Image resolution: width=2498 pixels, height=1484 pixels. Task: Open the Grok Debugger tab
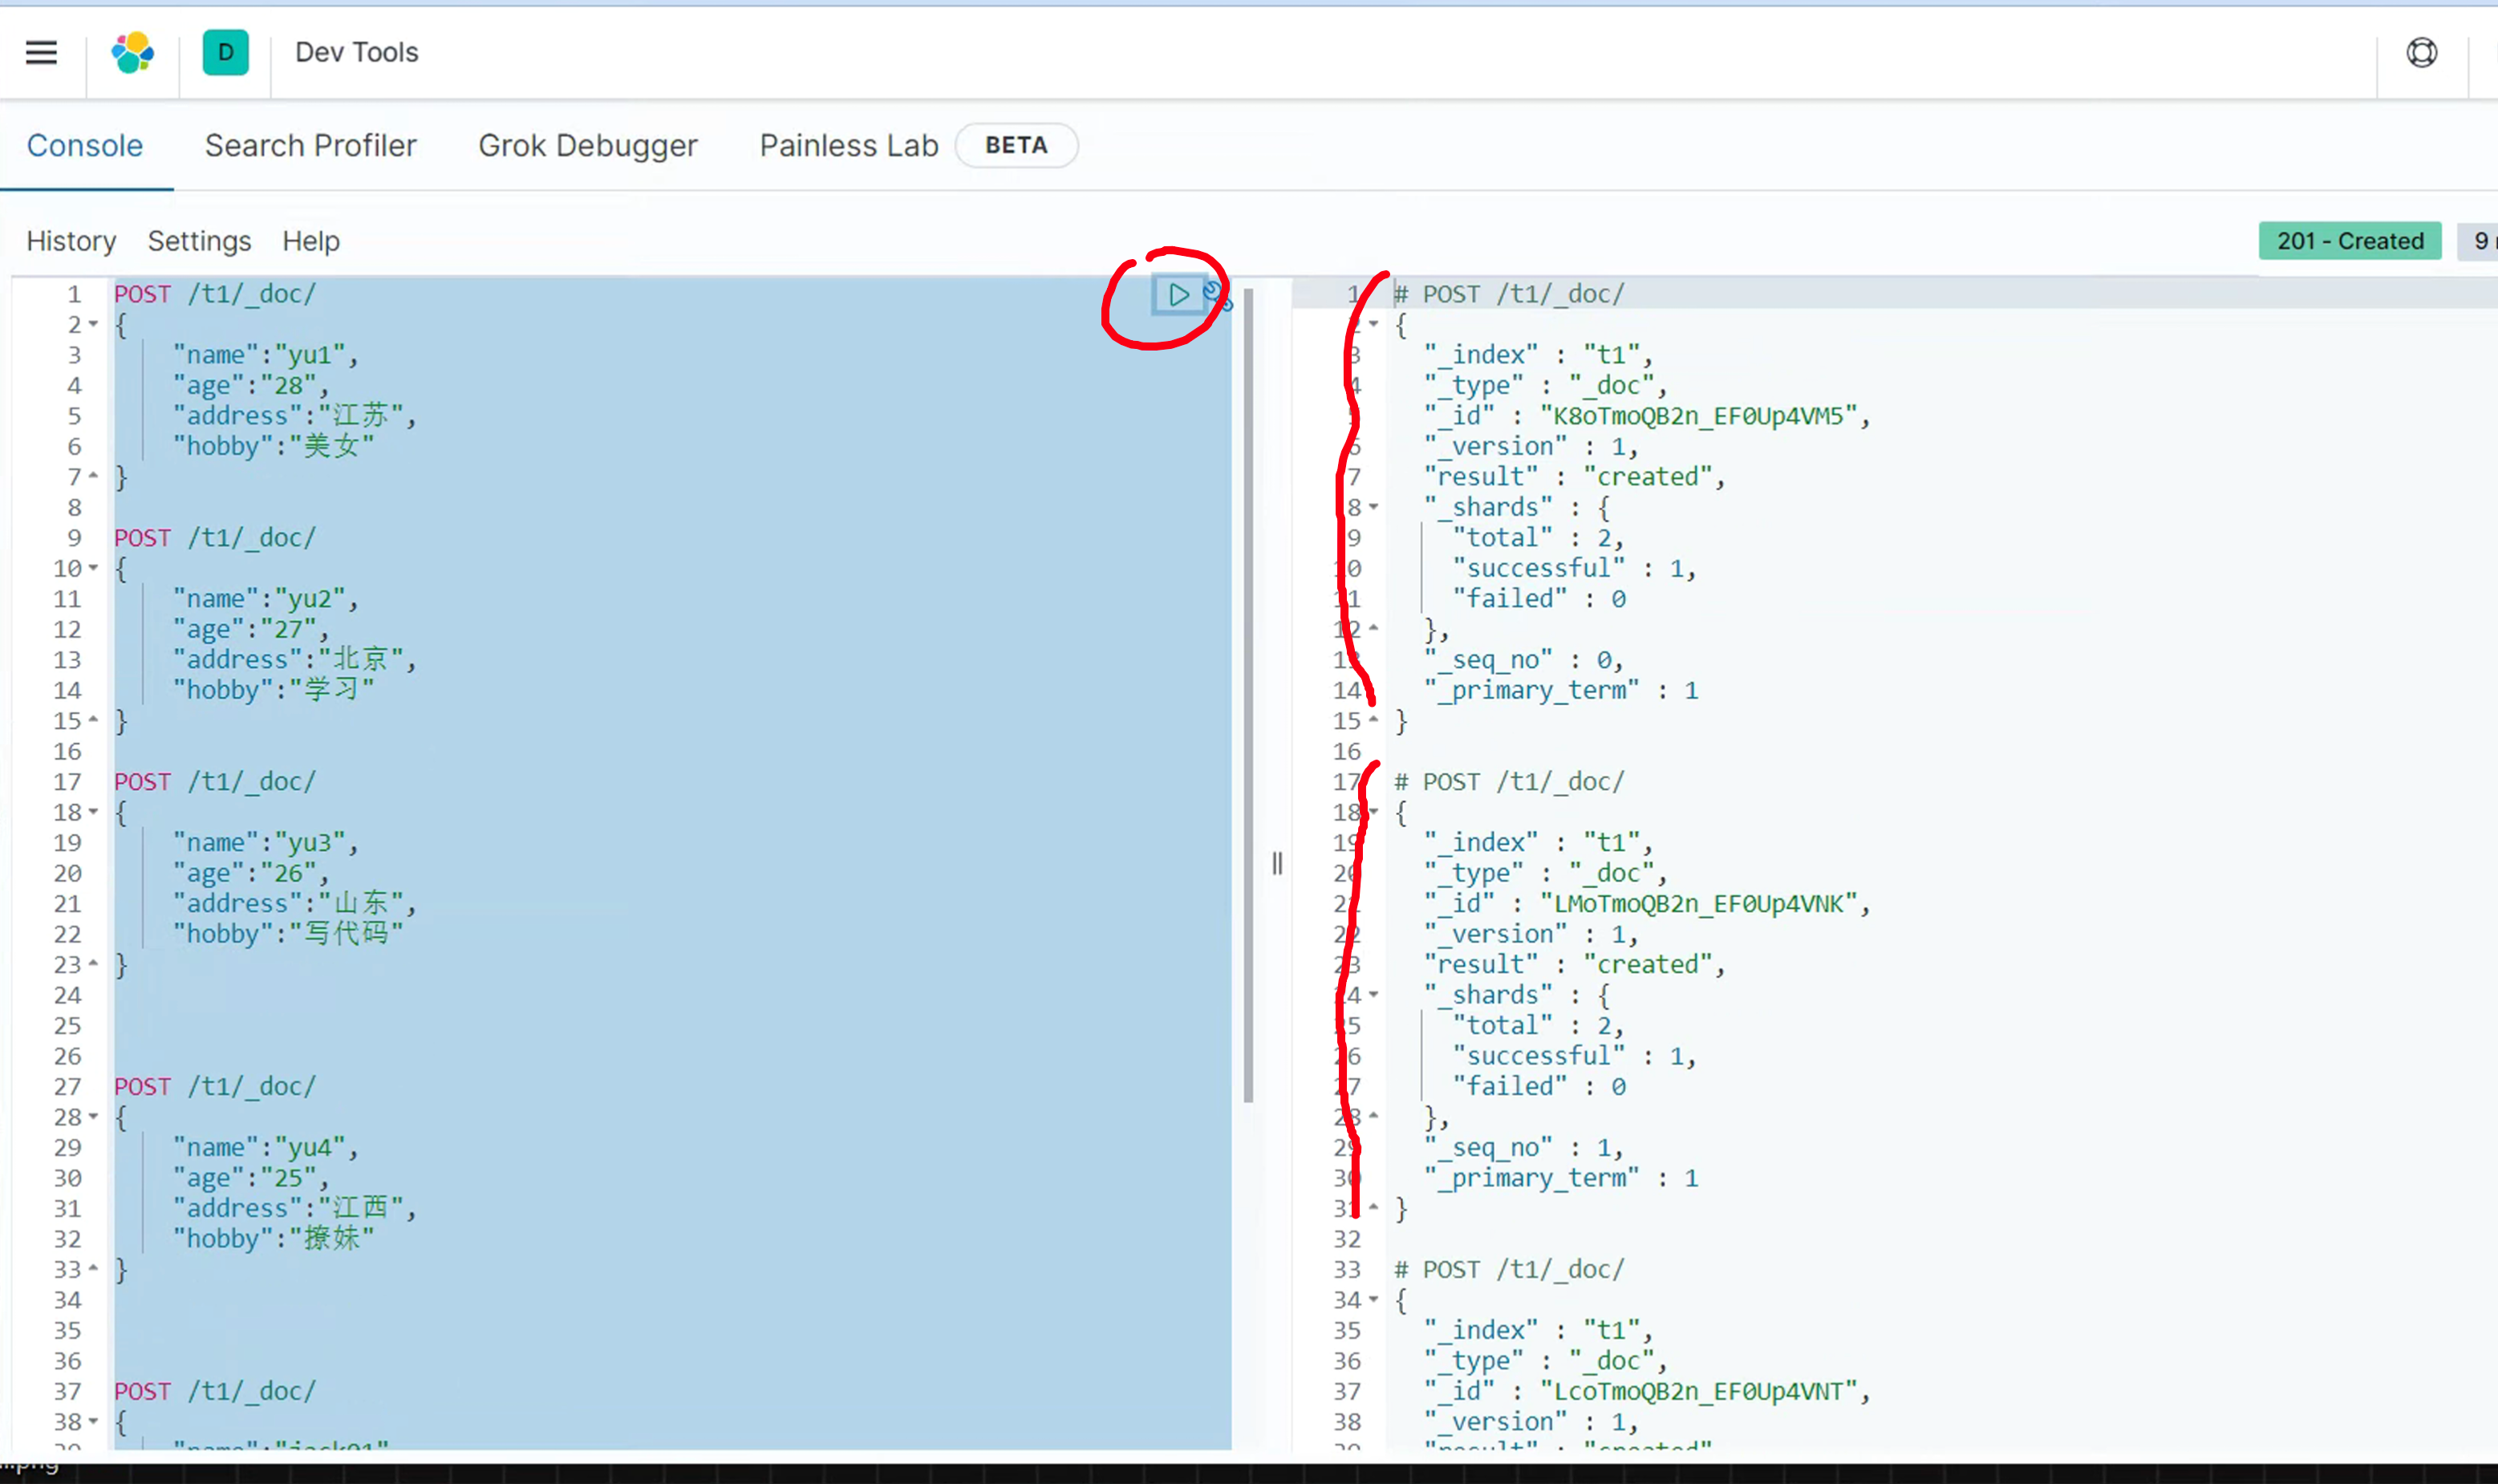(587, 146)
